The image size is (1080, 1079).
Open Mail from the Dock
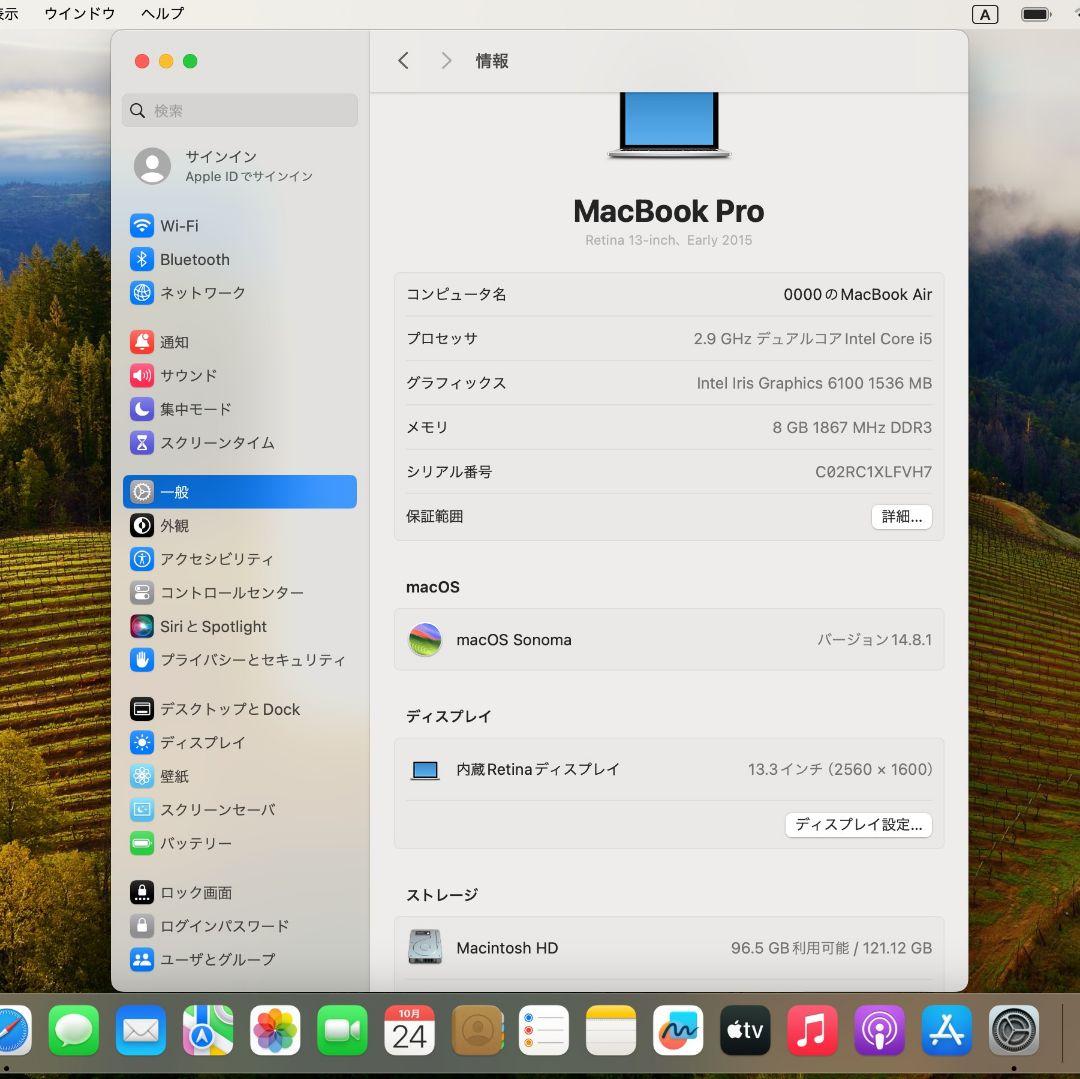(141, 1030)
